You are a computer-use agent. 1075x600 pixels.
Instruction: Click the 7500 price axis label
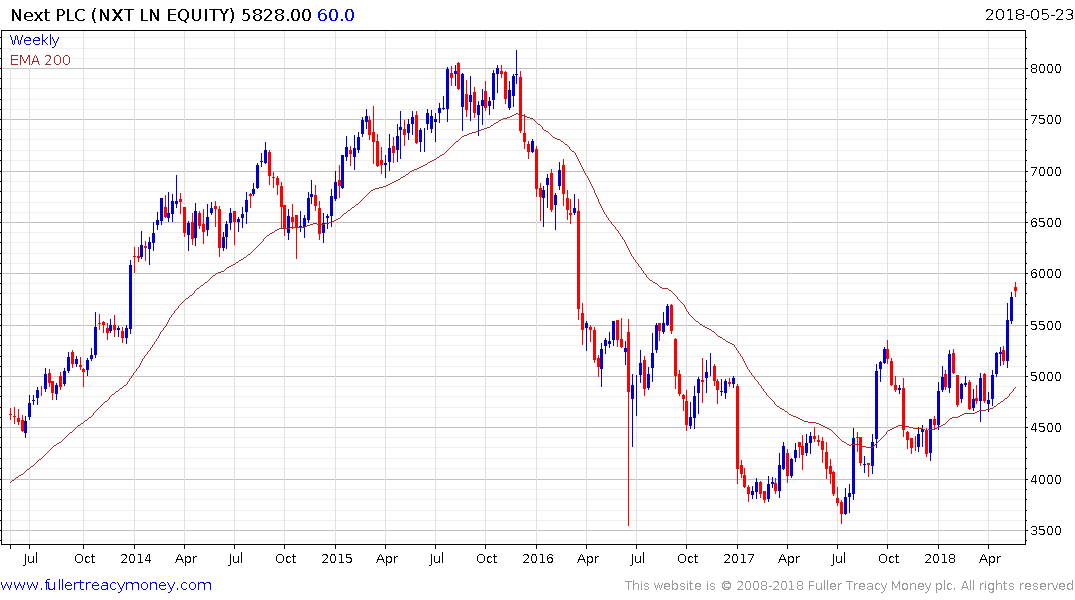[x=1046, y=120]
